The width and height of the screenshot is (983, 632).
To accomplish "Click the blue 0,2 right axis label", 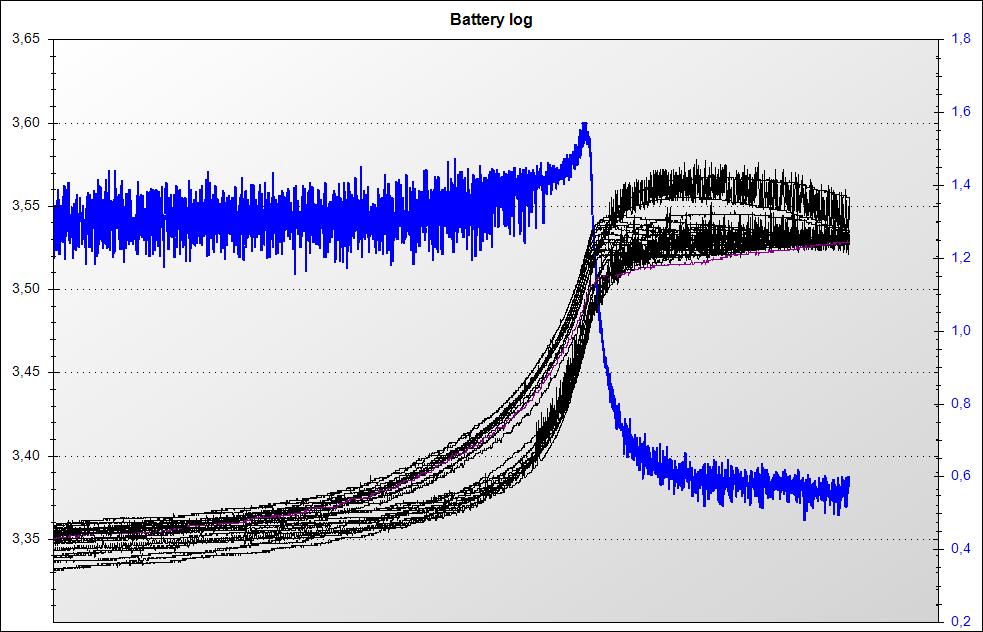I will click(x=960, y=621).
